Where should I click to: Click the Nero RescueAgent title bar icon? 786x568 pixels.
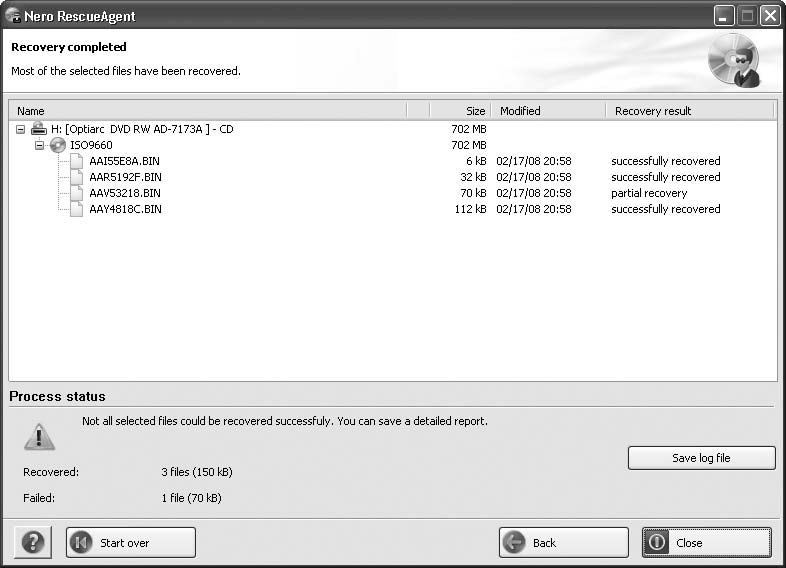[14, 16]
